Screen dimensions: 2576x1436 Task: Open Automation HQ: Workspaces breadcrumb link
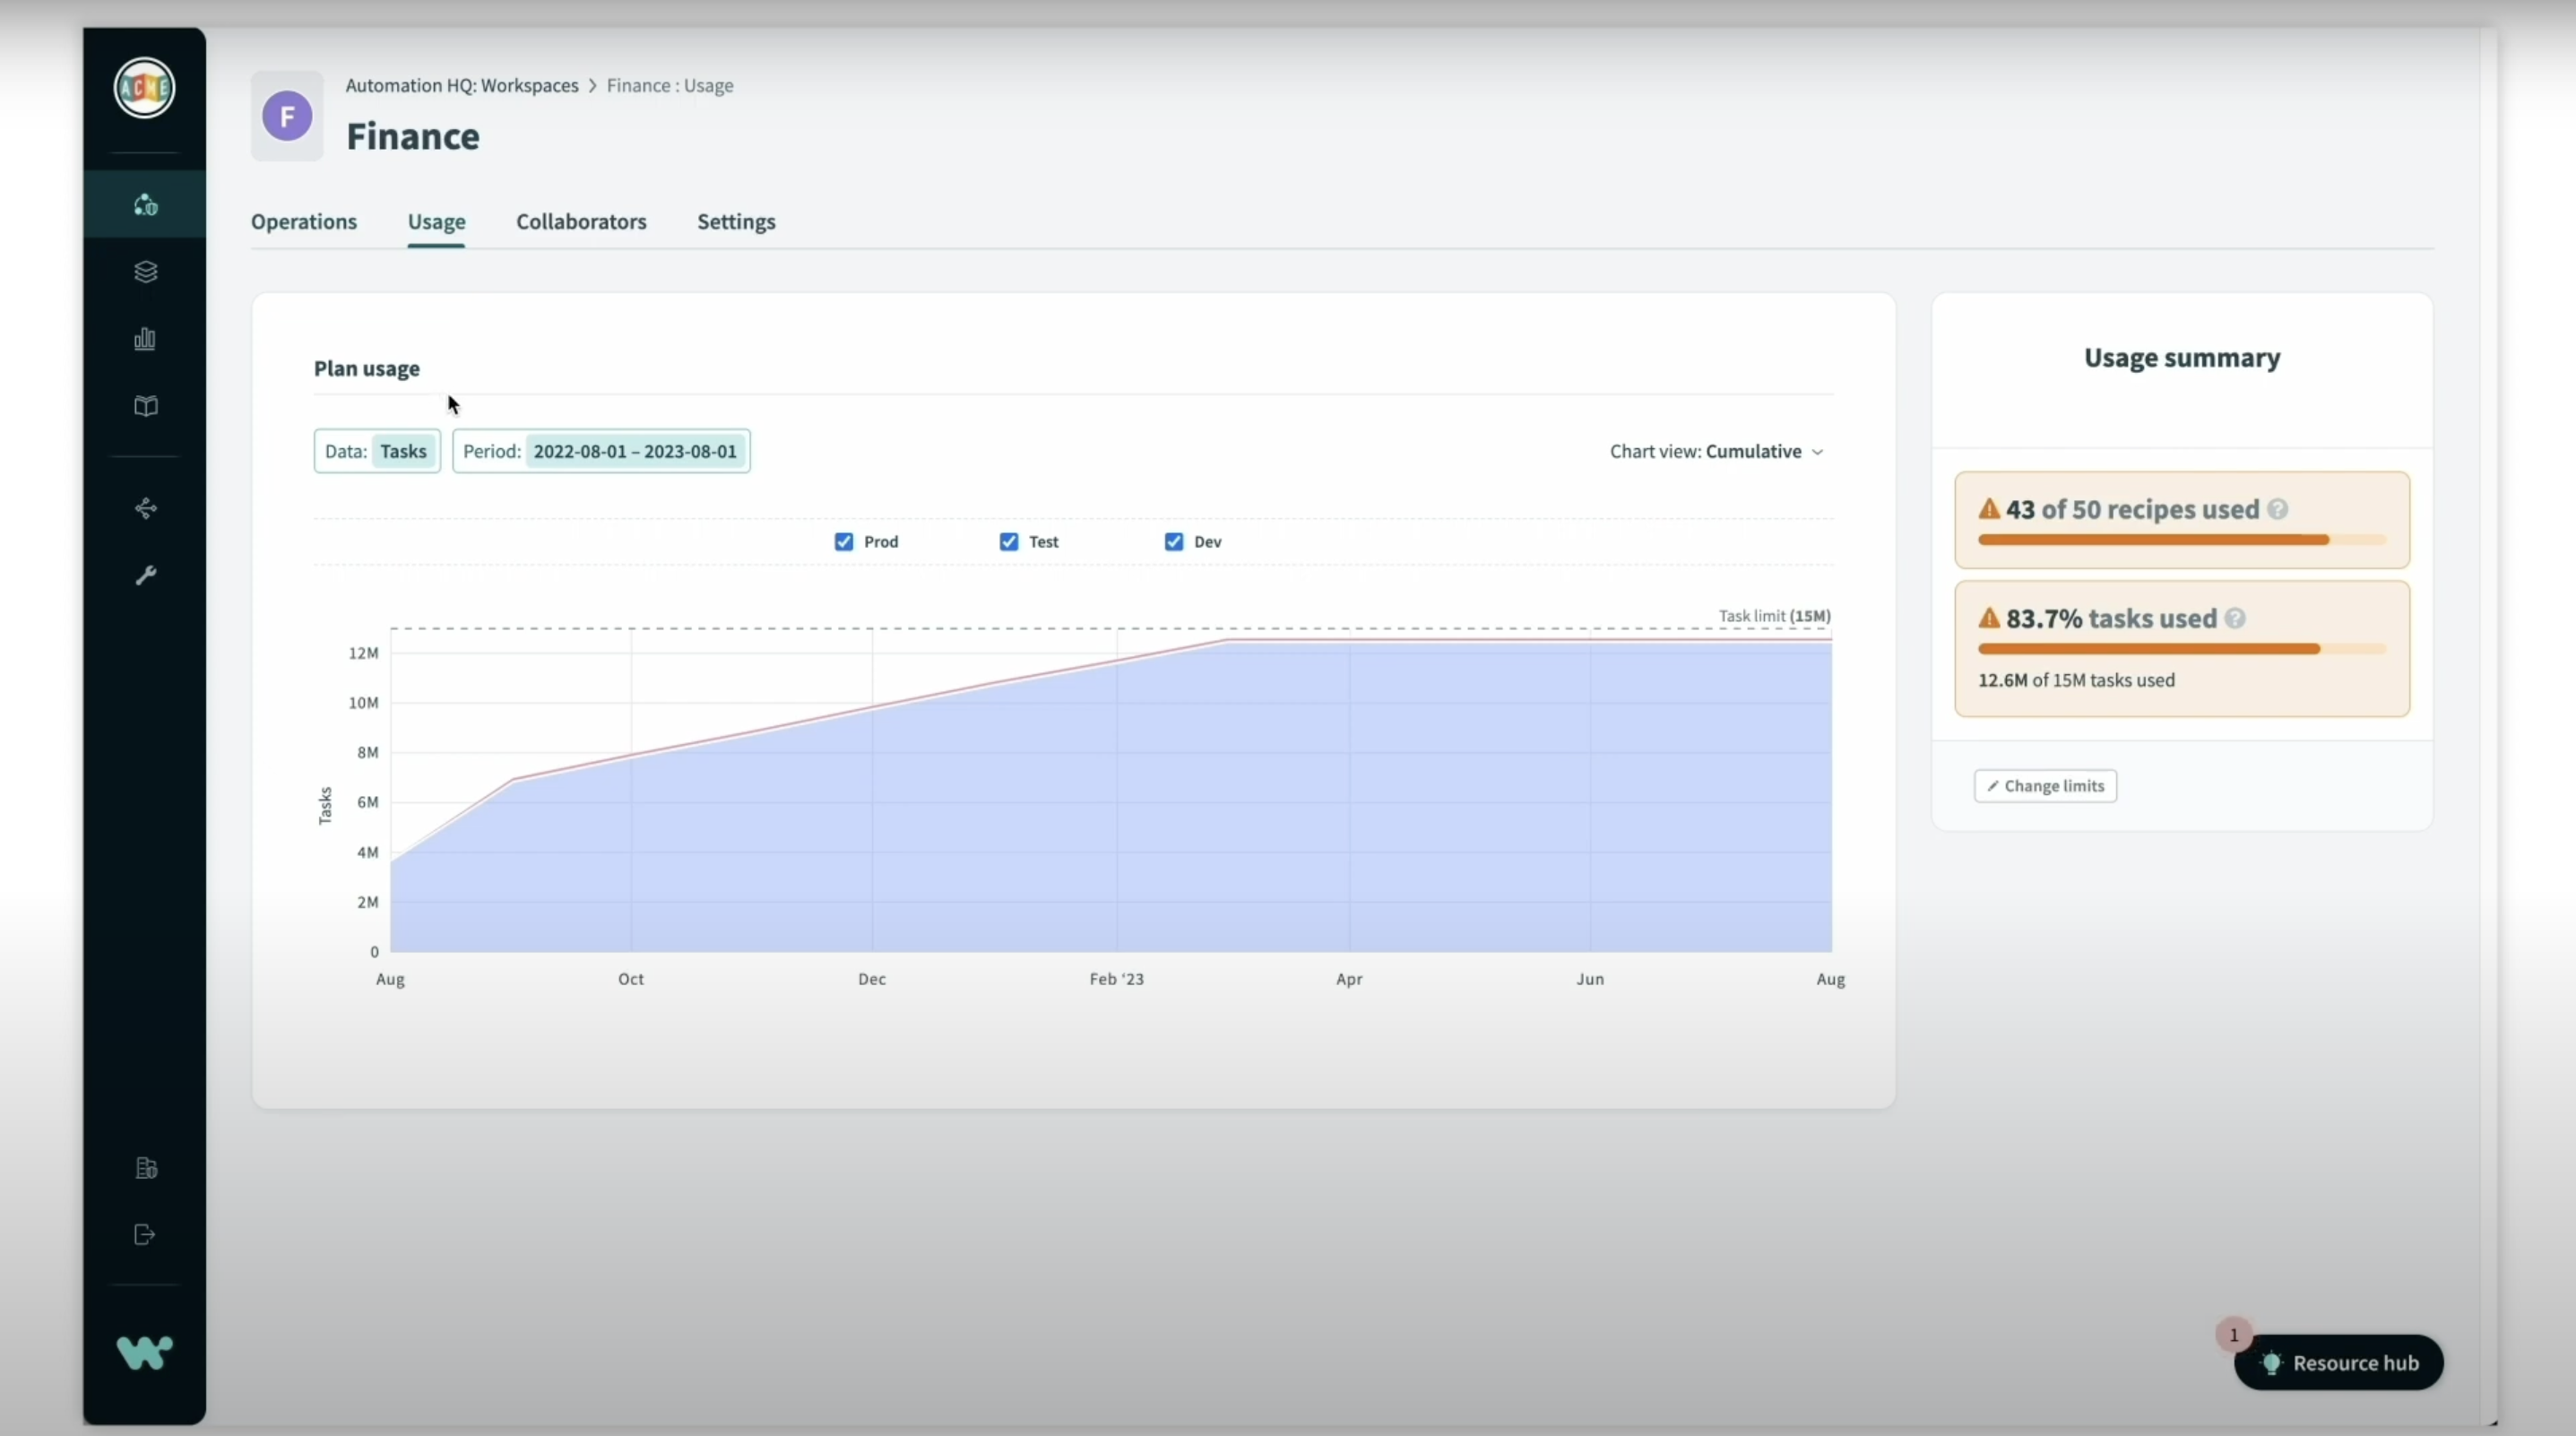pyautogui.click(x=461, y=86)
